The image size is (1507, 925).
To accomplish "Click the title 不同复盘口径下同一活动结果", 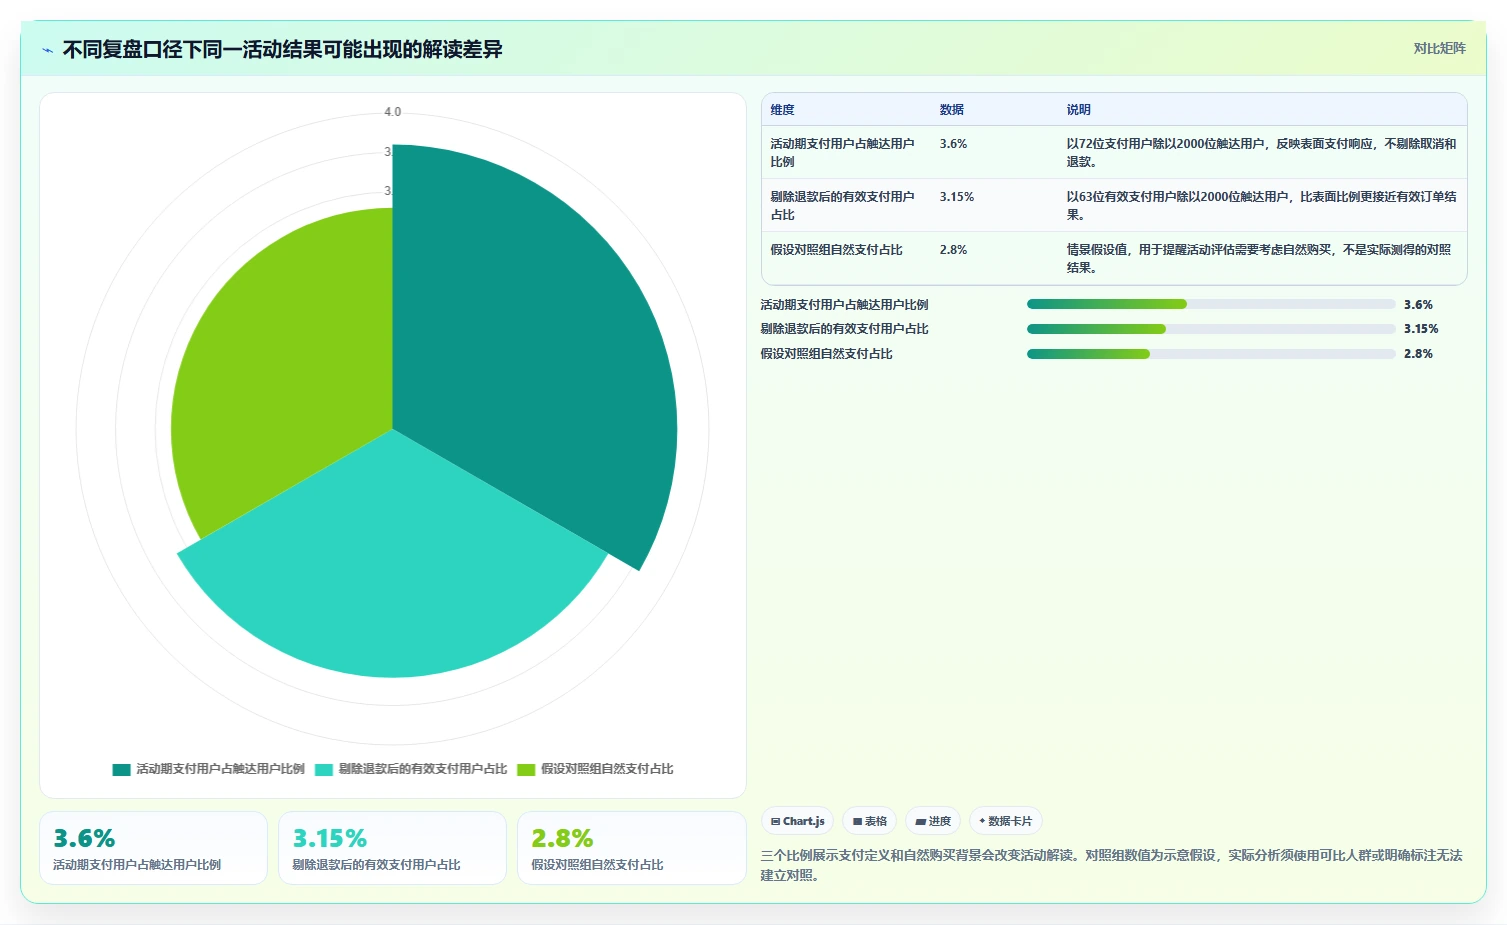I will coord(282,49).
